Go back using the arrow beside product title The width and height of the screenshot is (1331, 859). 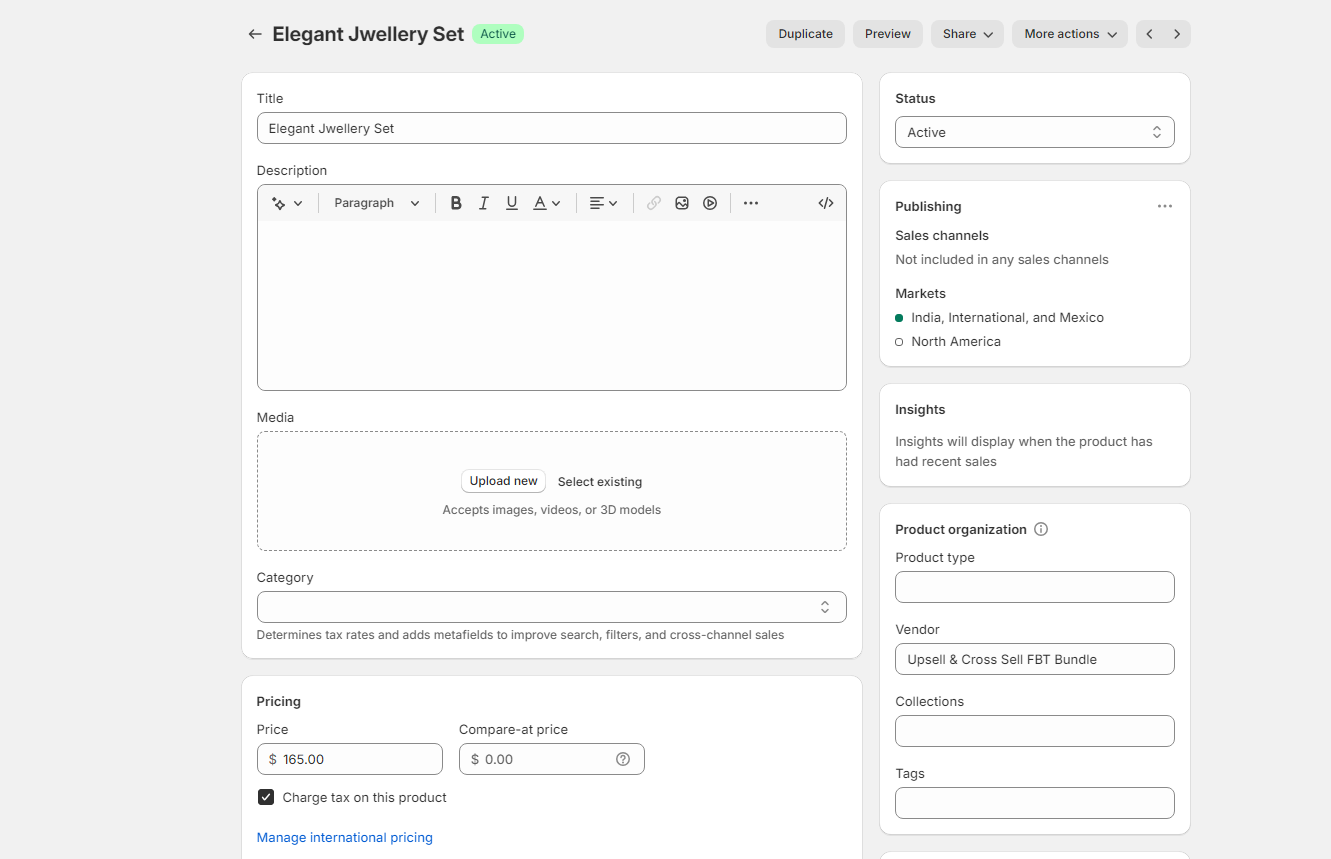pos(255,34)
